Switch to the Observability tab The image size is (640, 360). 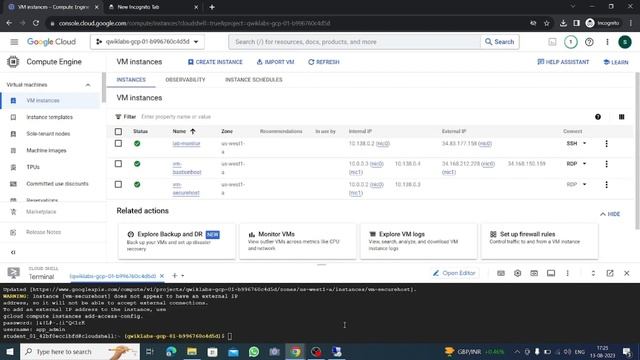click(185, 80)
